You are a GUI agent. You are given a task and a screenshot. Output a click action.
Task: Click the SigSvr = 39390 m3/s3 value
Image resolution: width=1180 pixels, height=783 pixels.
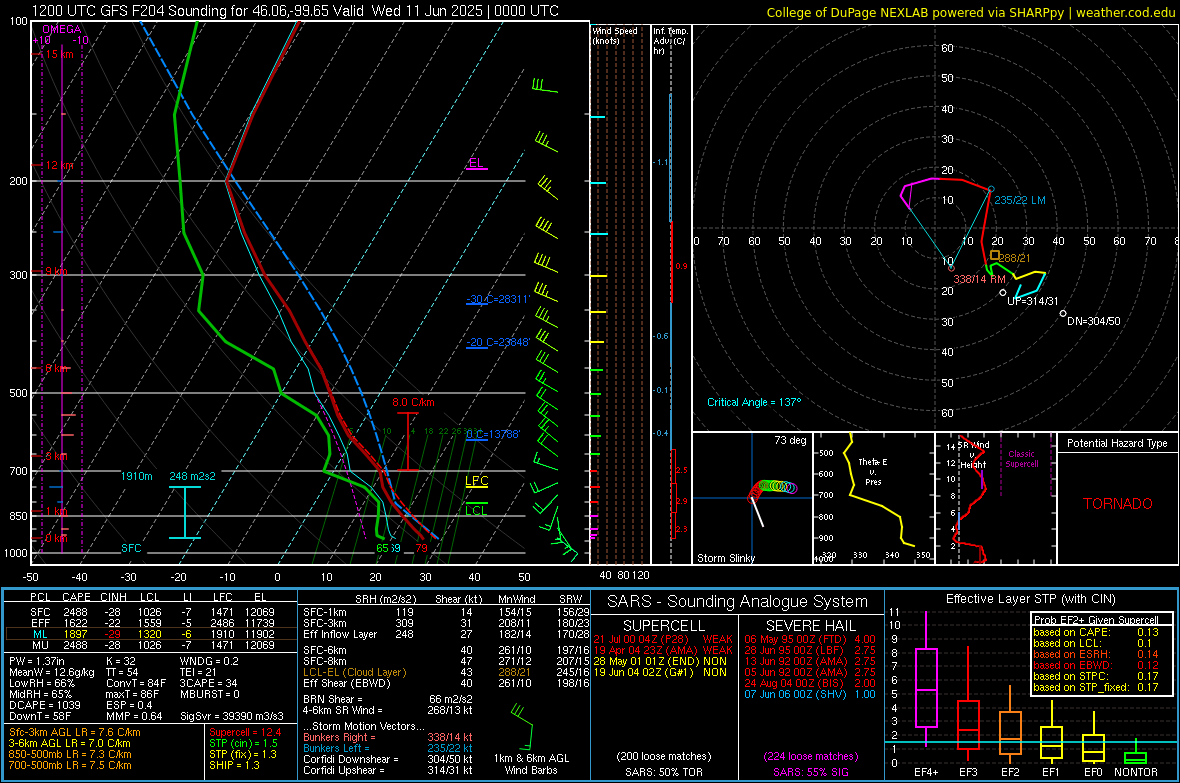click(x=232, y=716)
